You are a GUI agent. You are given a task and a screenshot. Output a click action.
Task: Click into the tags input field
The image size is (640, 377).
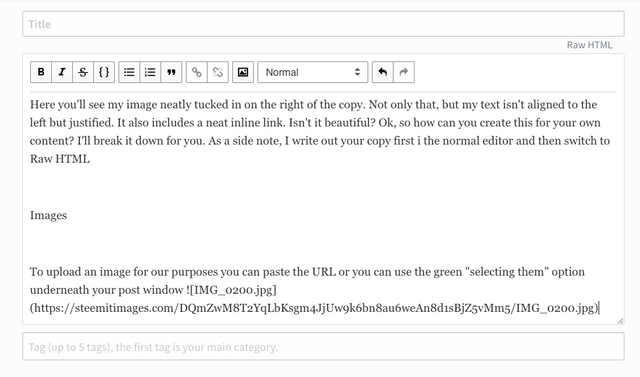[x=323, y=347]
